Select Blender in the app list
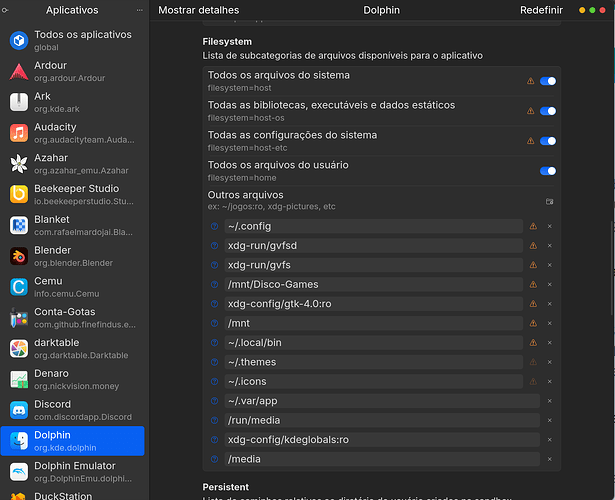The width and height of the screenshot is (615, 500). click(x=73, y=256)
